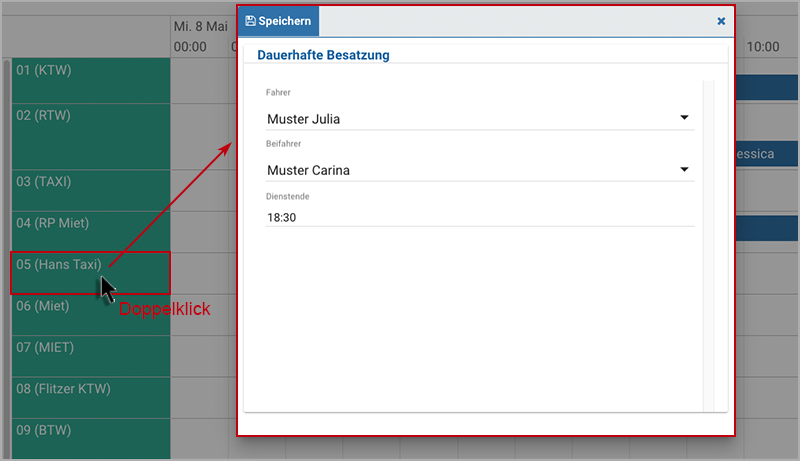Screen dimensions: 800x461
Task: Close the Dauerhafte Besatzung dialog
Action: 721,21
